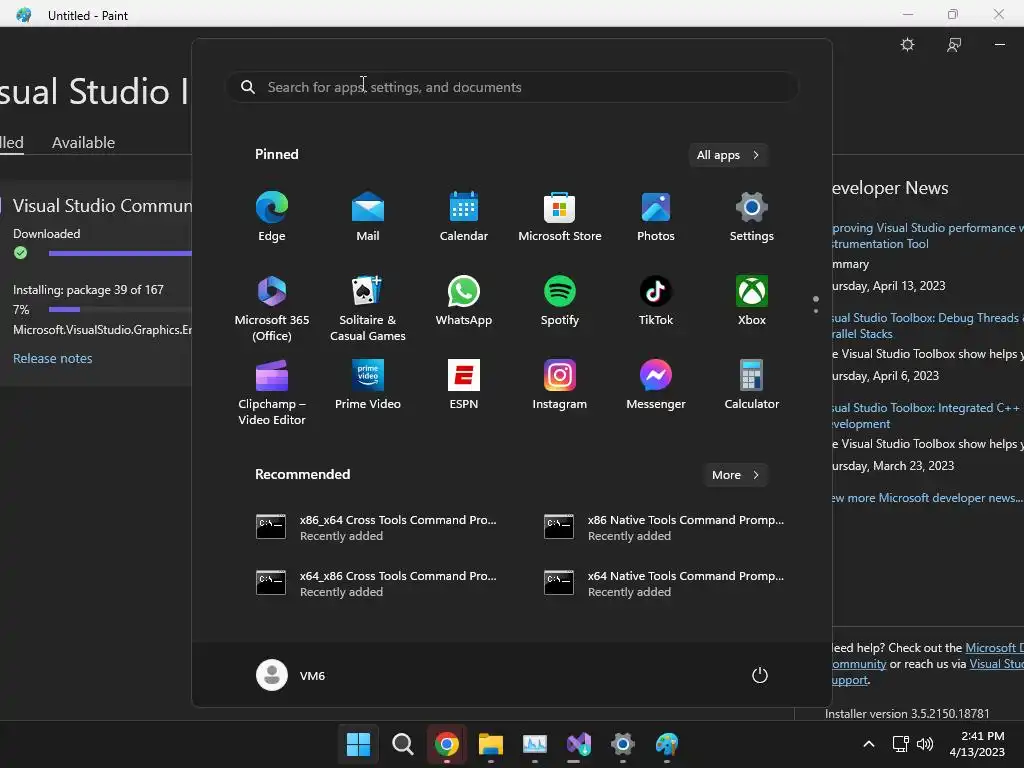Open x86 Native Tools Command Prompt
The image size is (1024, 768).
[x=665, y=527]
